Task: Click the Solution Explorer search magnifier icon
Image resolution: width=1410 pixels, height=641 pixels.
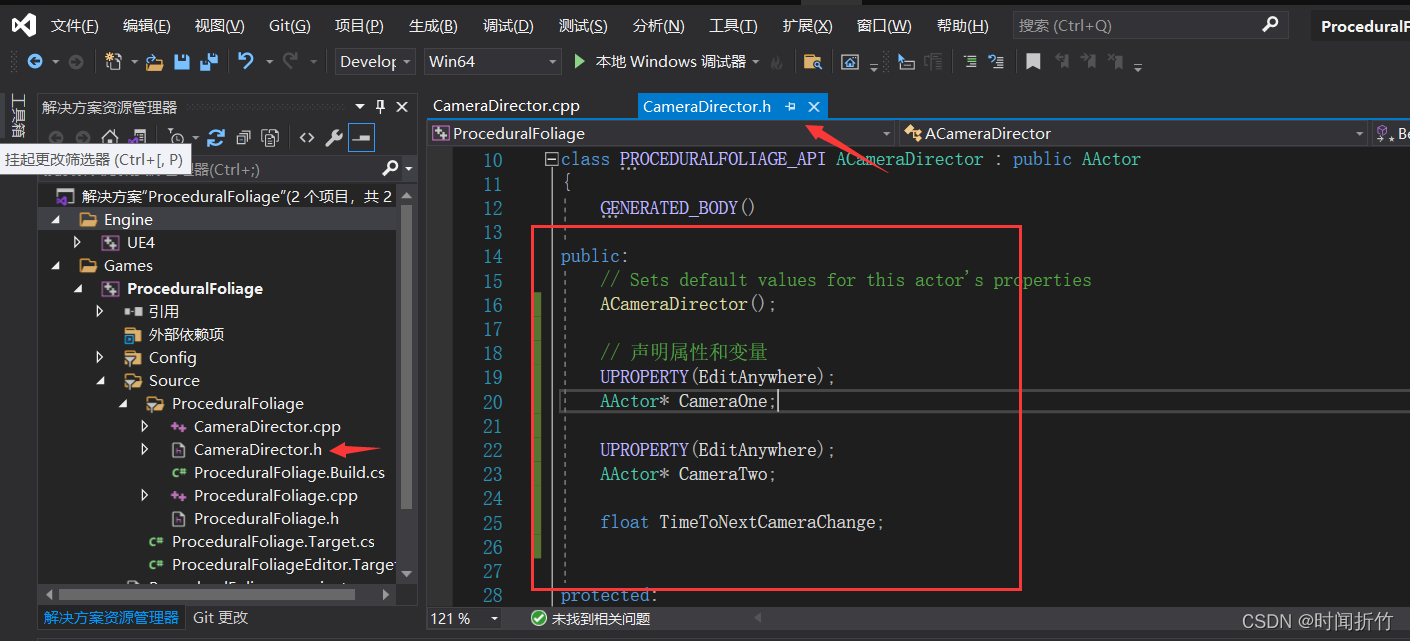Action: coord(390,169)
